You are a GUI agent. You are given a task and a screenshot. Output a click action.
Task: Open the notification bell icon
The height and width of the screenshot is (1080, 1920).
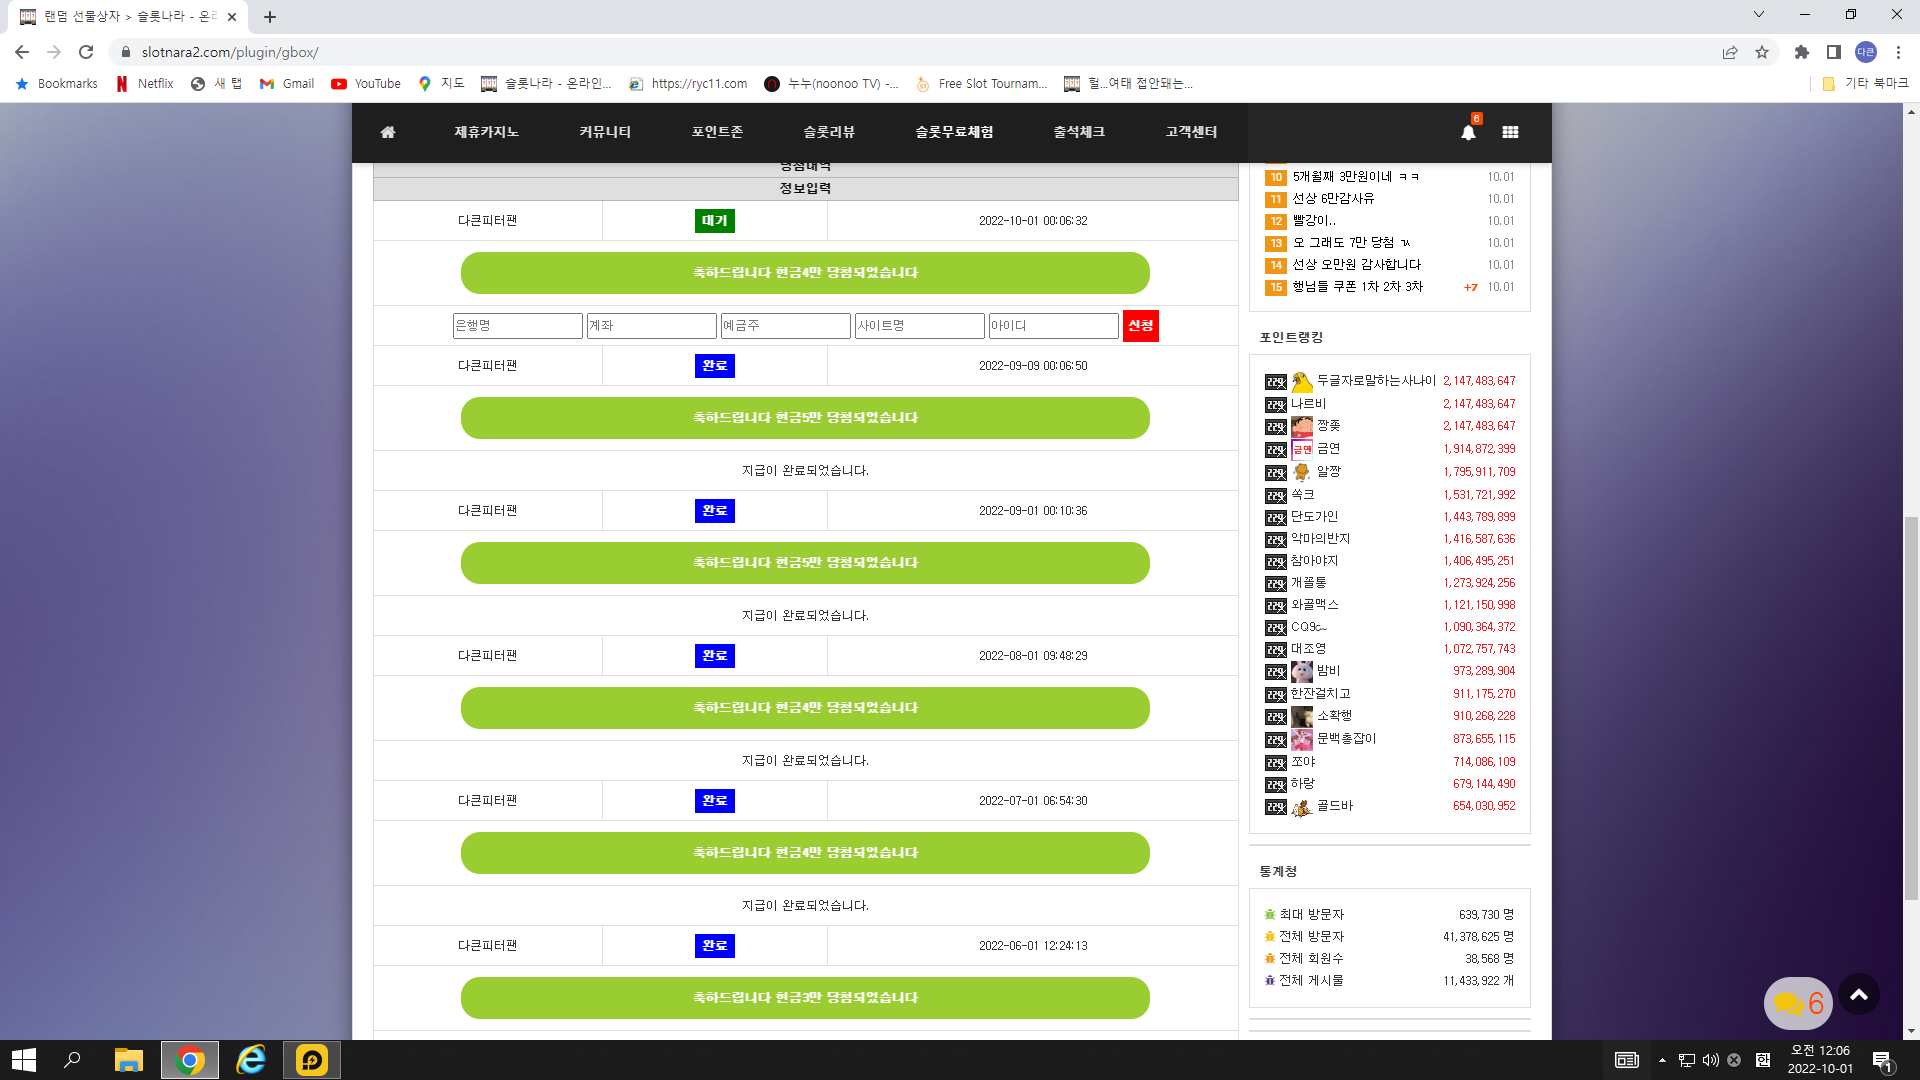1468,132
